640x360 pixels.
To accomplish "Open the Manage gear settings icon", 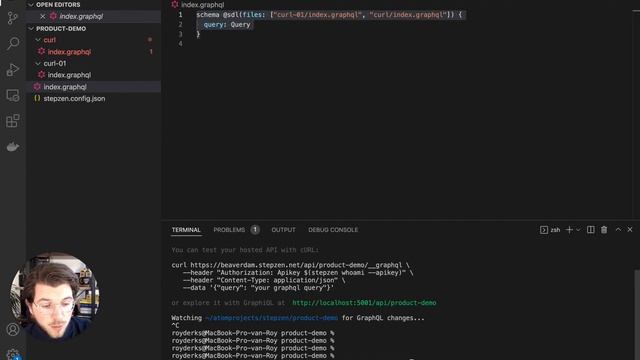I will coord(13,354).
